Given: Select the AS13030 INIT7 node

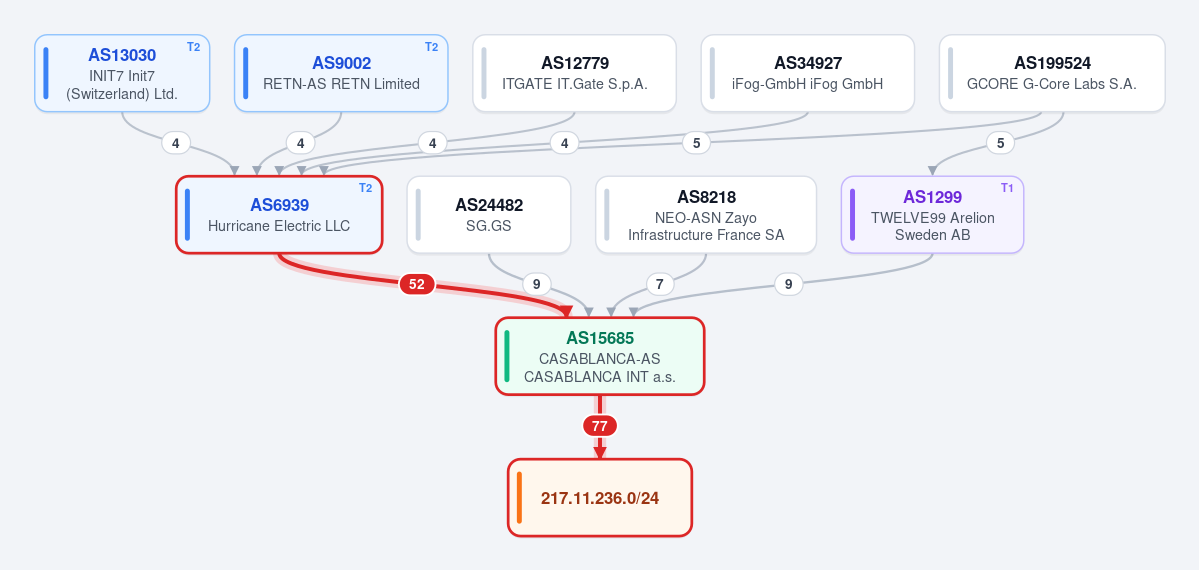Looking at the screenshot, I should (122, 73).
